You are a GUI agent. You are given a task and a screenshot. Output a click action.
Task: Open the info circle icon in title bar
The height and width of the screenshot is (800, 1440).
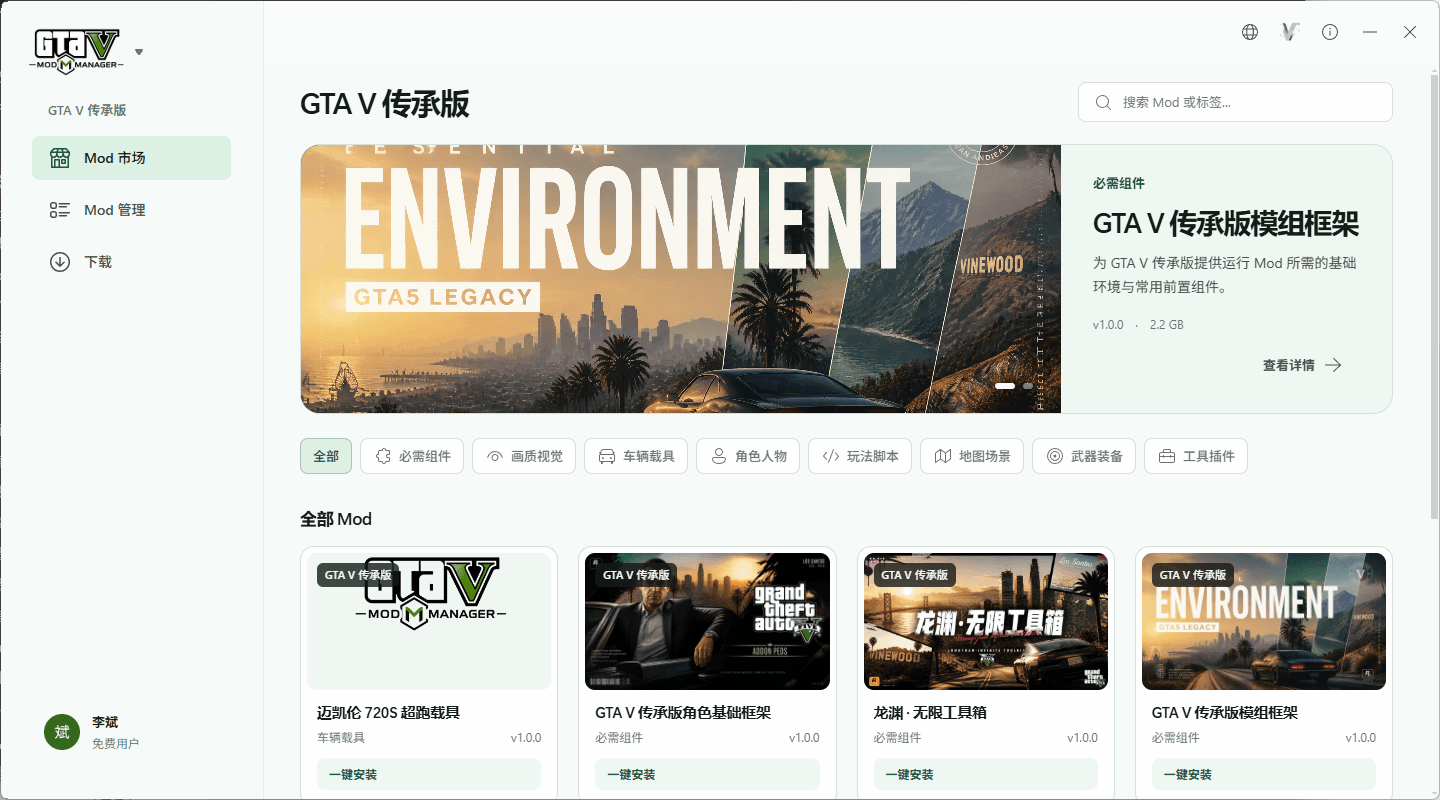click(1330, 32)
